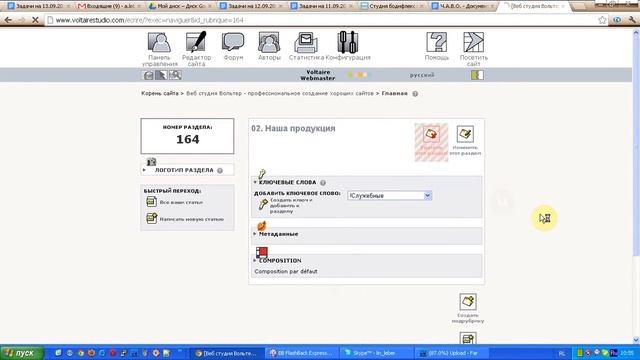Image resolution: width=640 pixels, height=360 pixels.
Task: Switch to Входящие (9) Gmail tab
Action: pos(109,6)
